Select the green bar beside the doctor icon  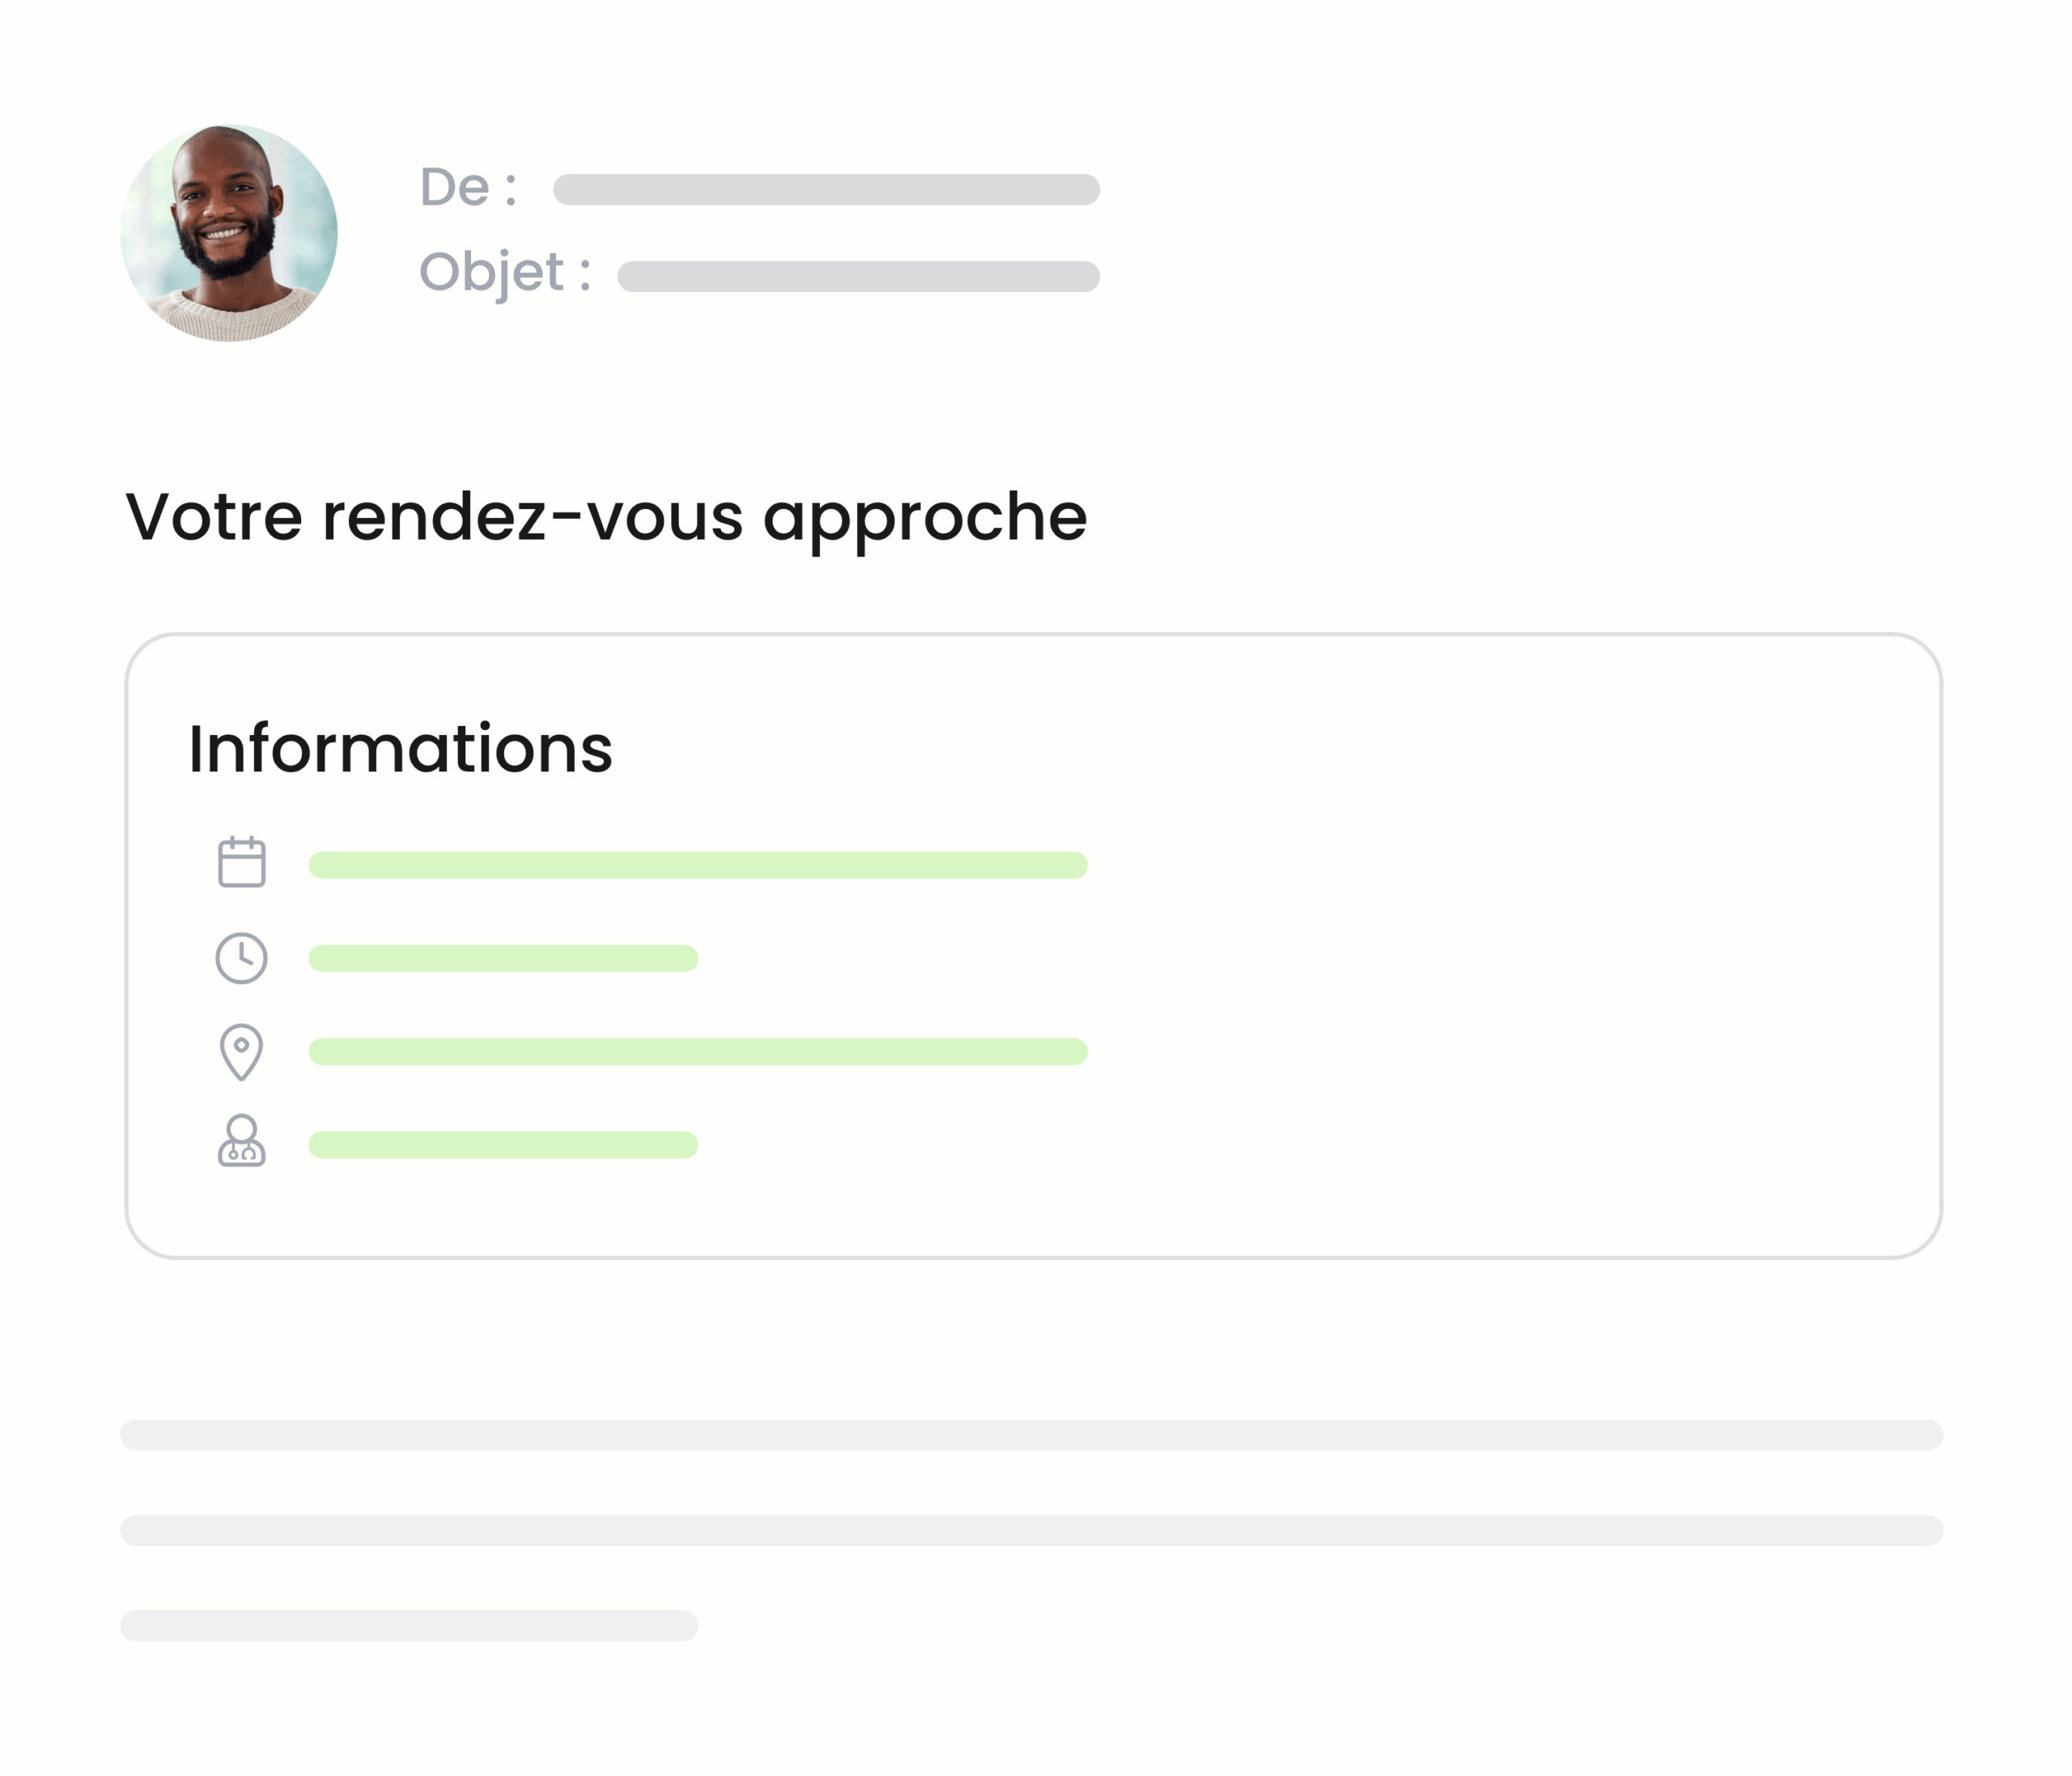pos(503,1145)
